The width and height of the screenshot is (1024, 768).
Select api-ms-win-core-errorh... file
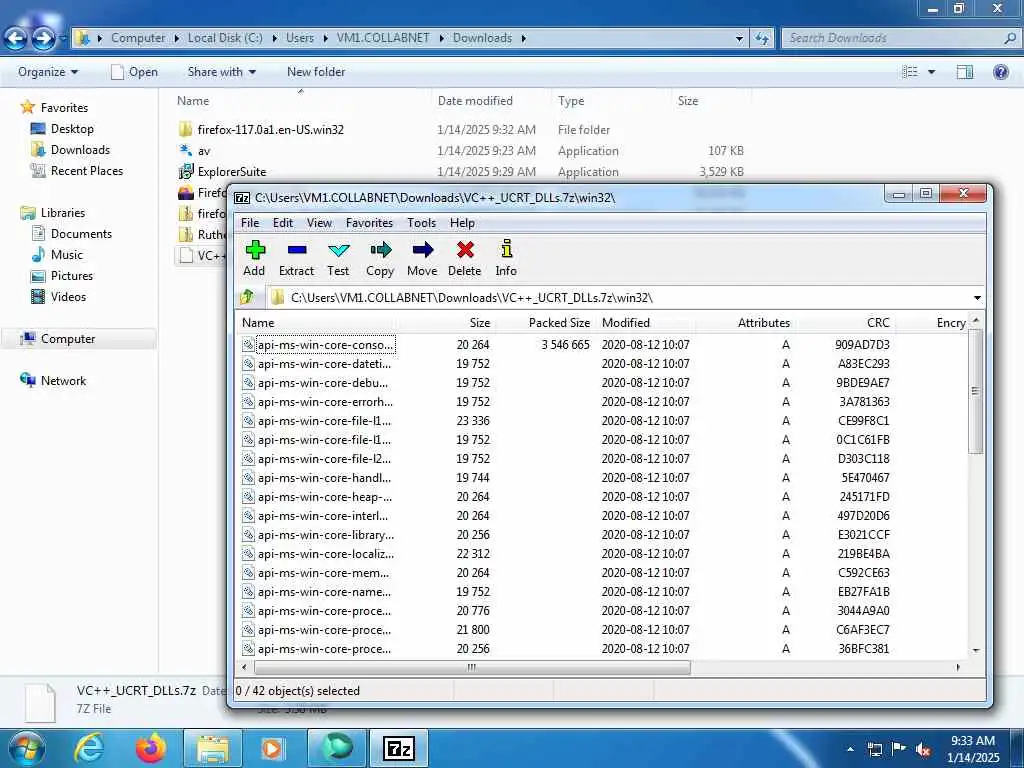[x=325, y=402]
